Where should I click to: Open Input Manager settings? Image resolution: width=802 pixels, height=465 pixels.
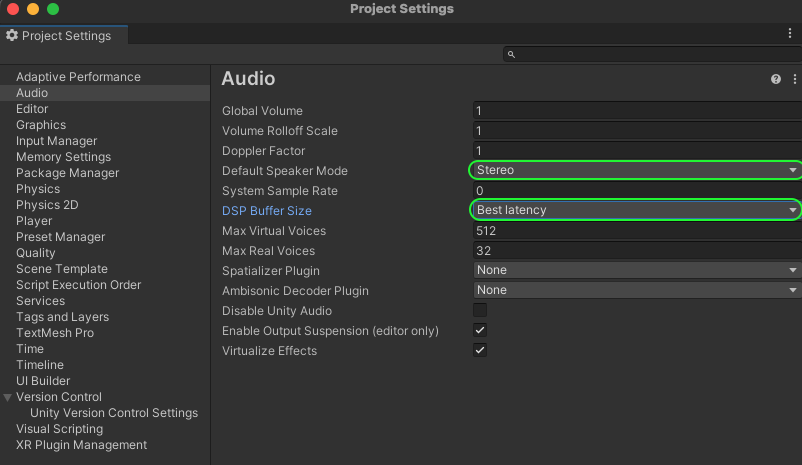[x=56, y=141]
